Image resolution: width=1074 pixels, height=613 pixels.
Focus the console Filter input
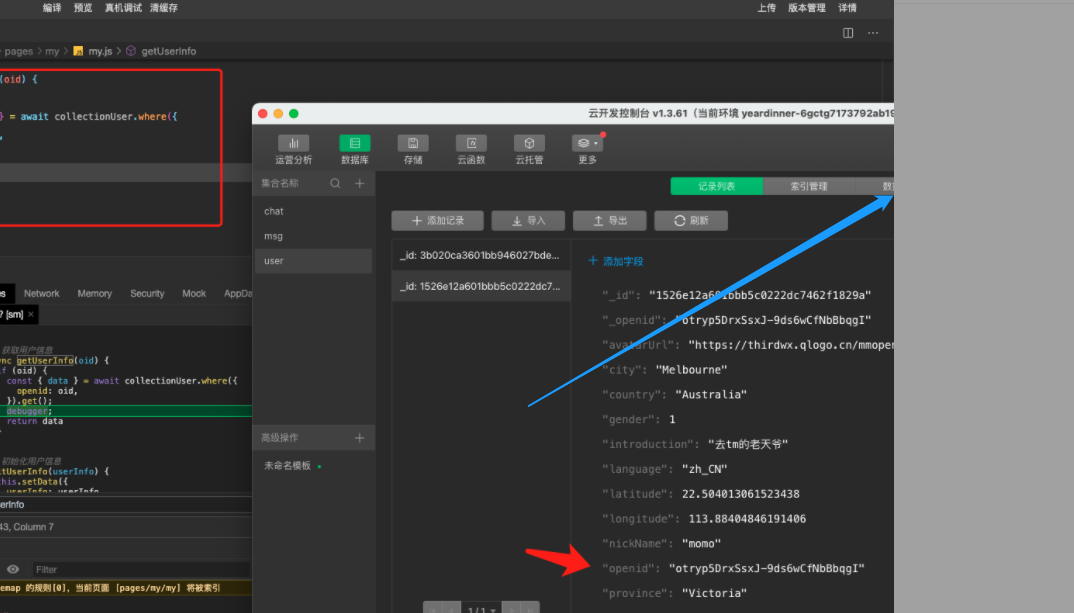pos(140,569)
